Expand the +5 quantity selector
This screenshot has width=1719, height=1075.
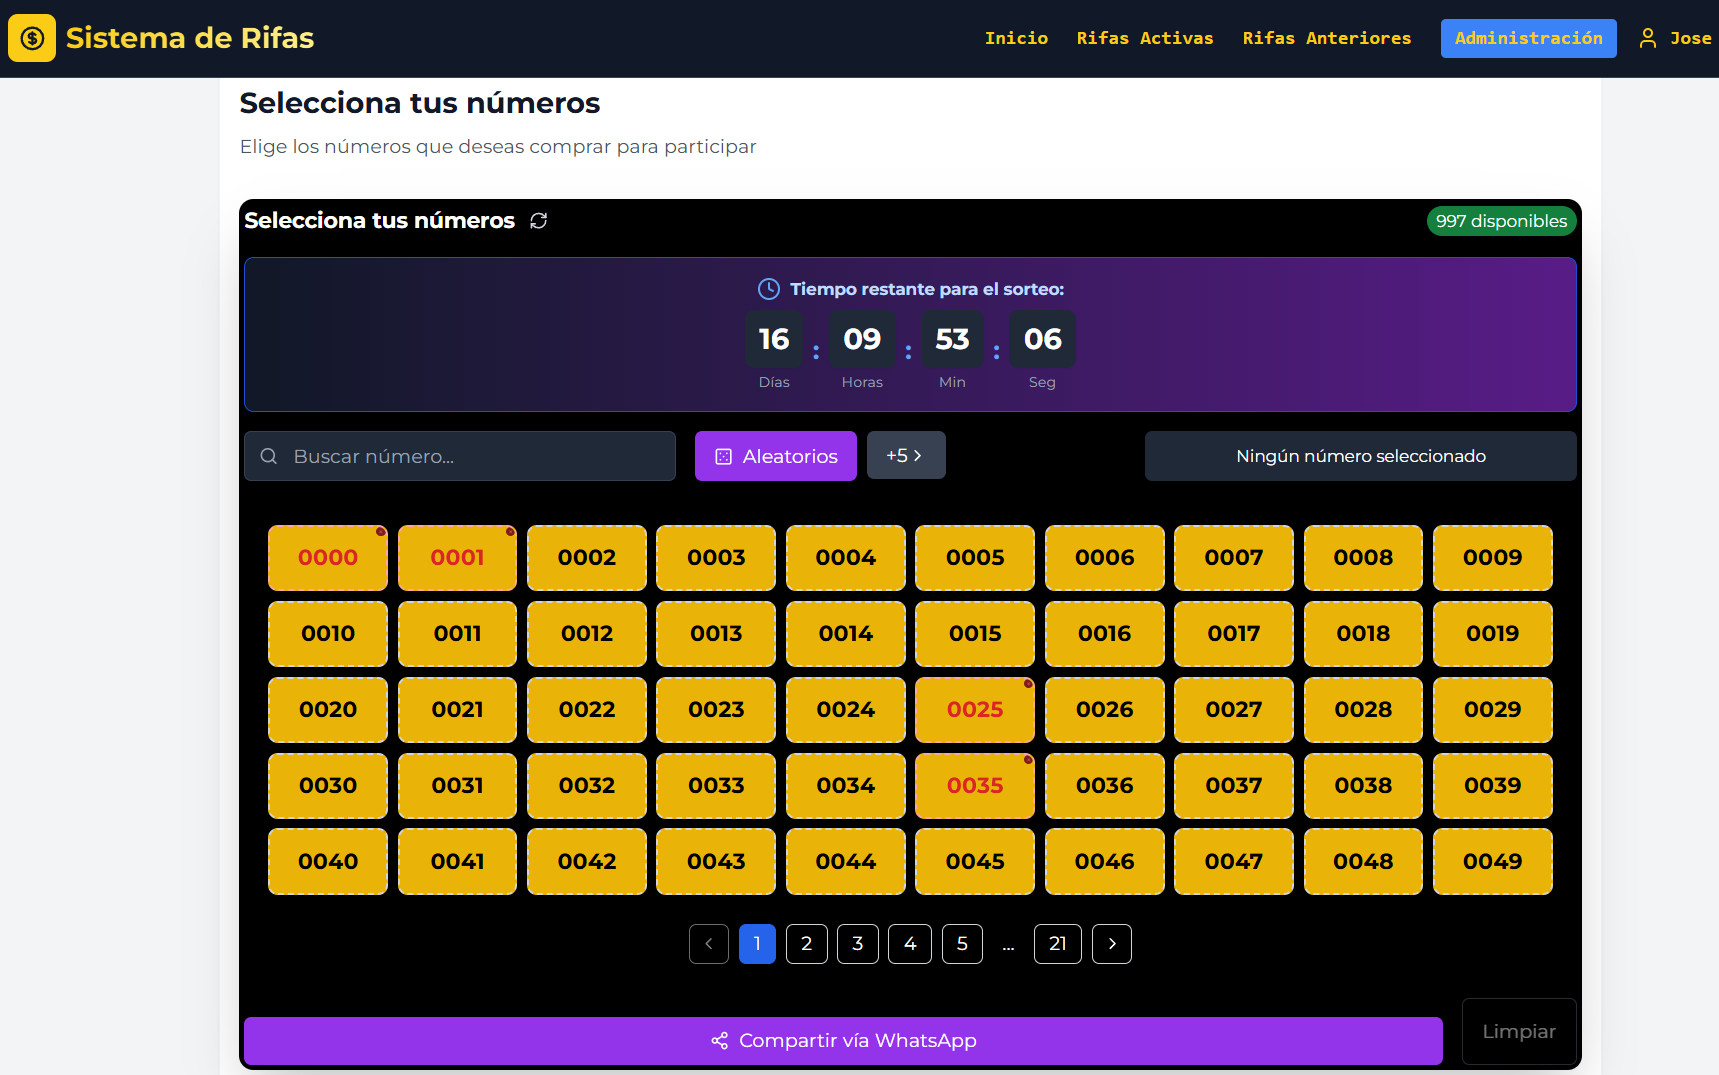(x=905, y=456)
